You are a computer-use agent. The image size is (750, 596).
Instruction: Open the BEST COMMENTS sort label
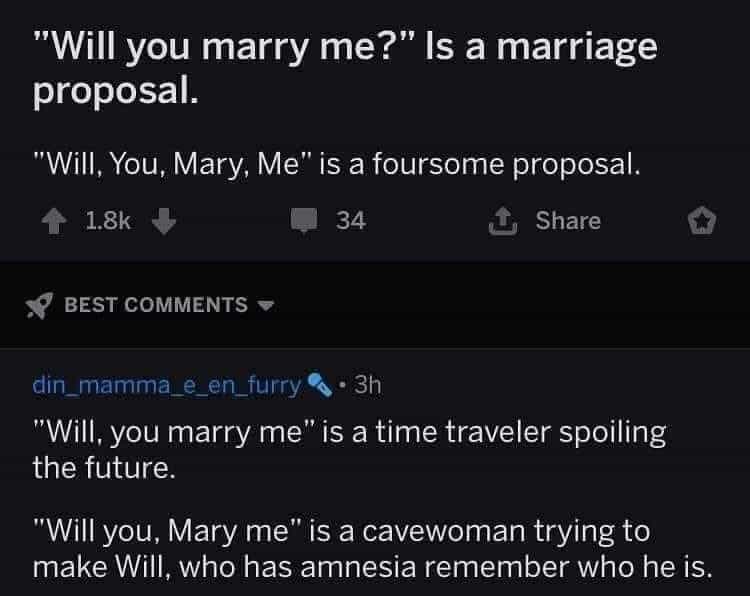point(155,304)
